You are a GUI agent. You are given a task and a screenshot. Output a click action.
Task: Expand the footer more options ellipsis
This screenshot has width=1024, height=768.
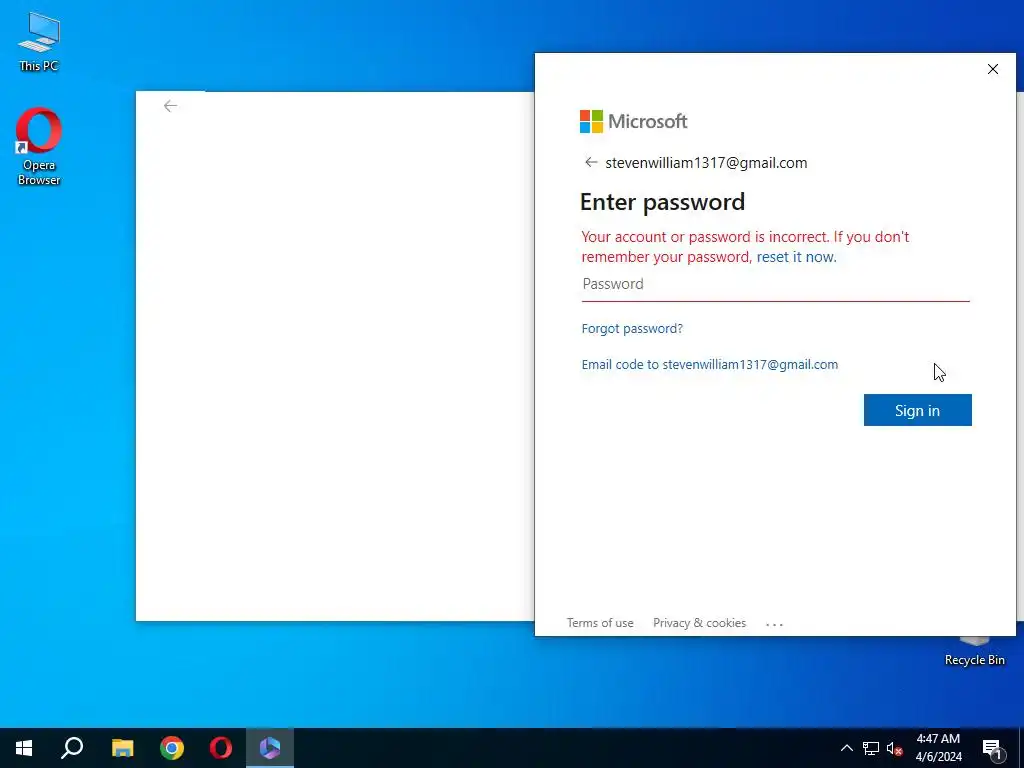774,624
